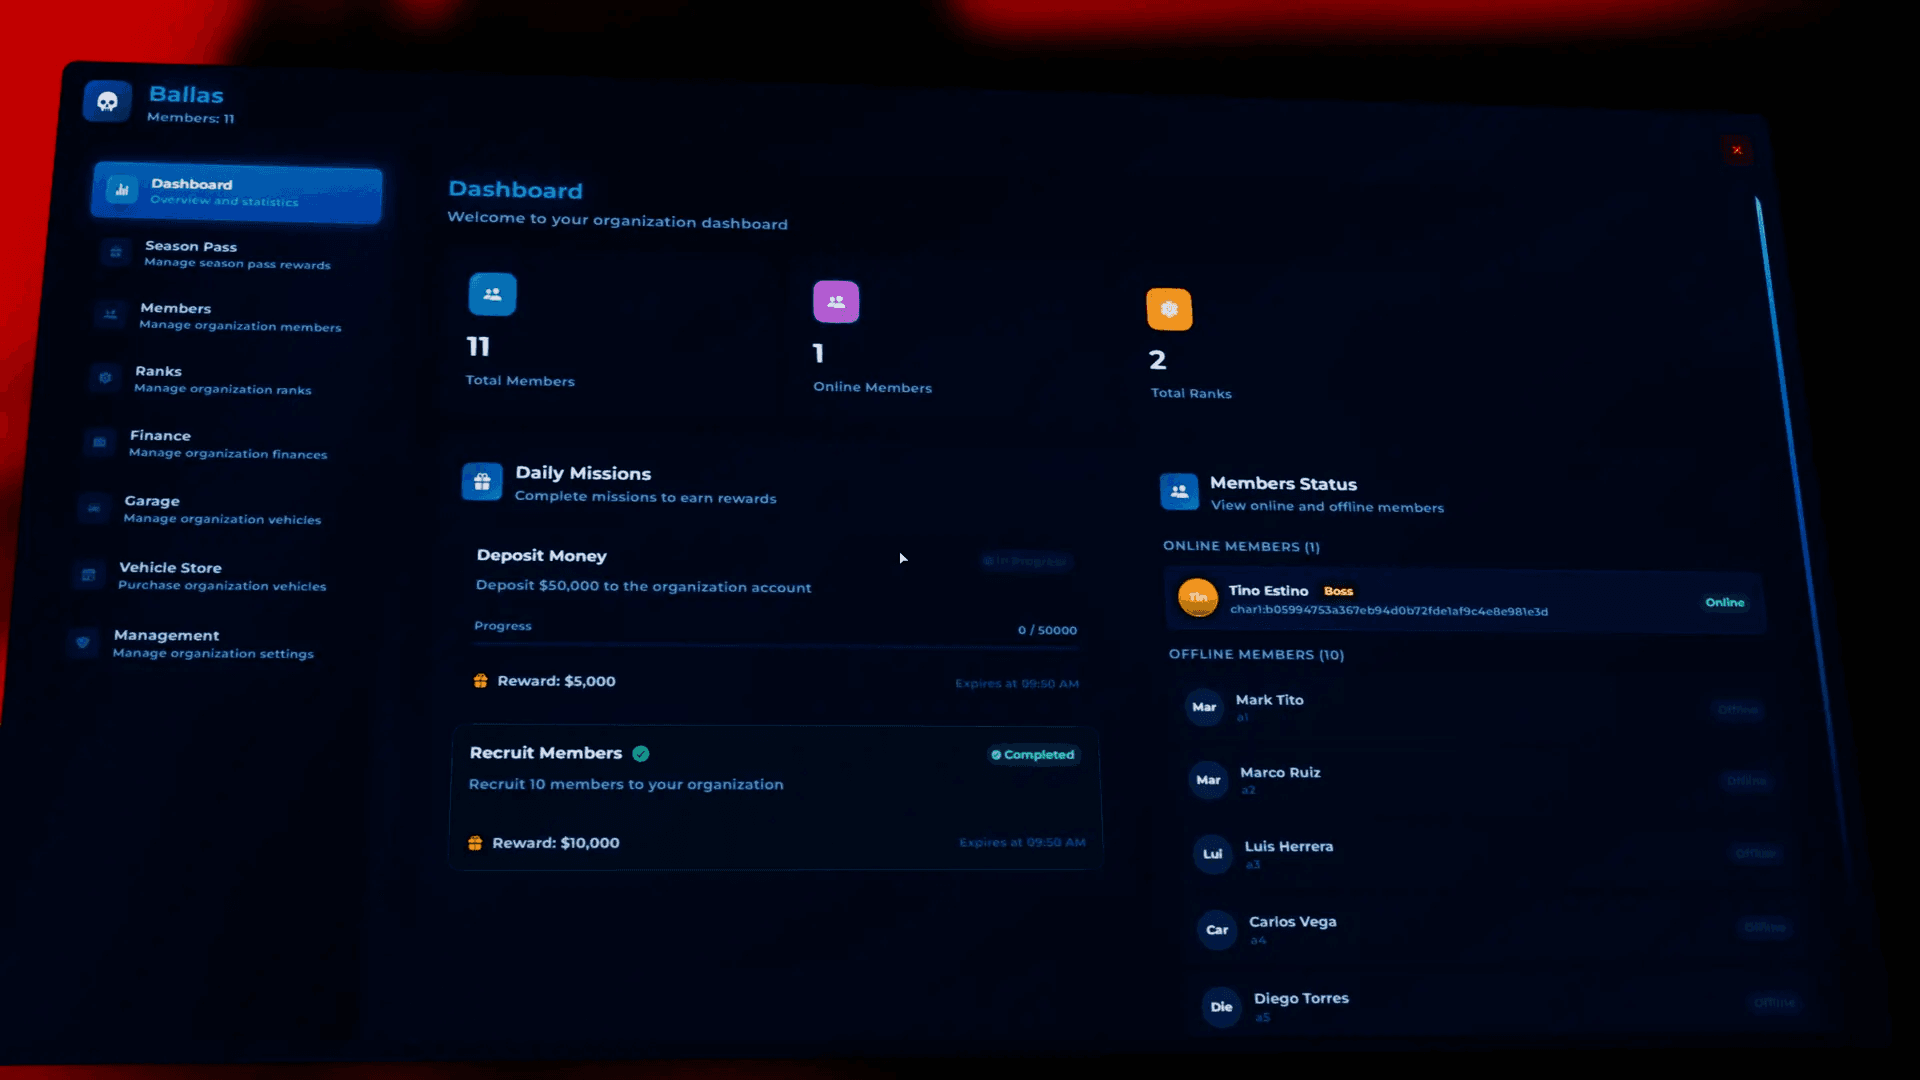The height and width of the screenshot is (1080, 1920).
Task: Select offline member Carlos Vega
Action: [1292, 922]
